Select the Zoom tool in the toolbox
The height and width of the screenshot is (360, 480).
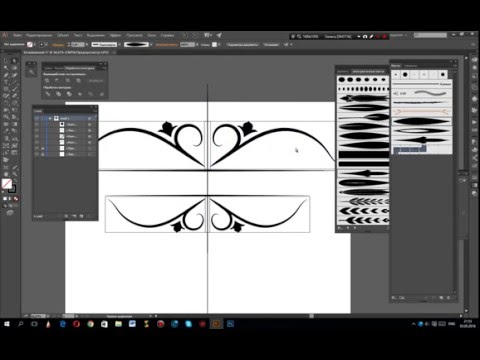[x=15, y=174]
